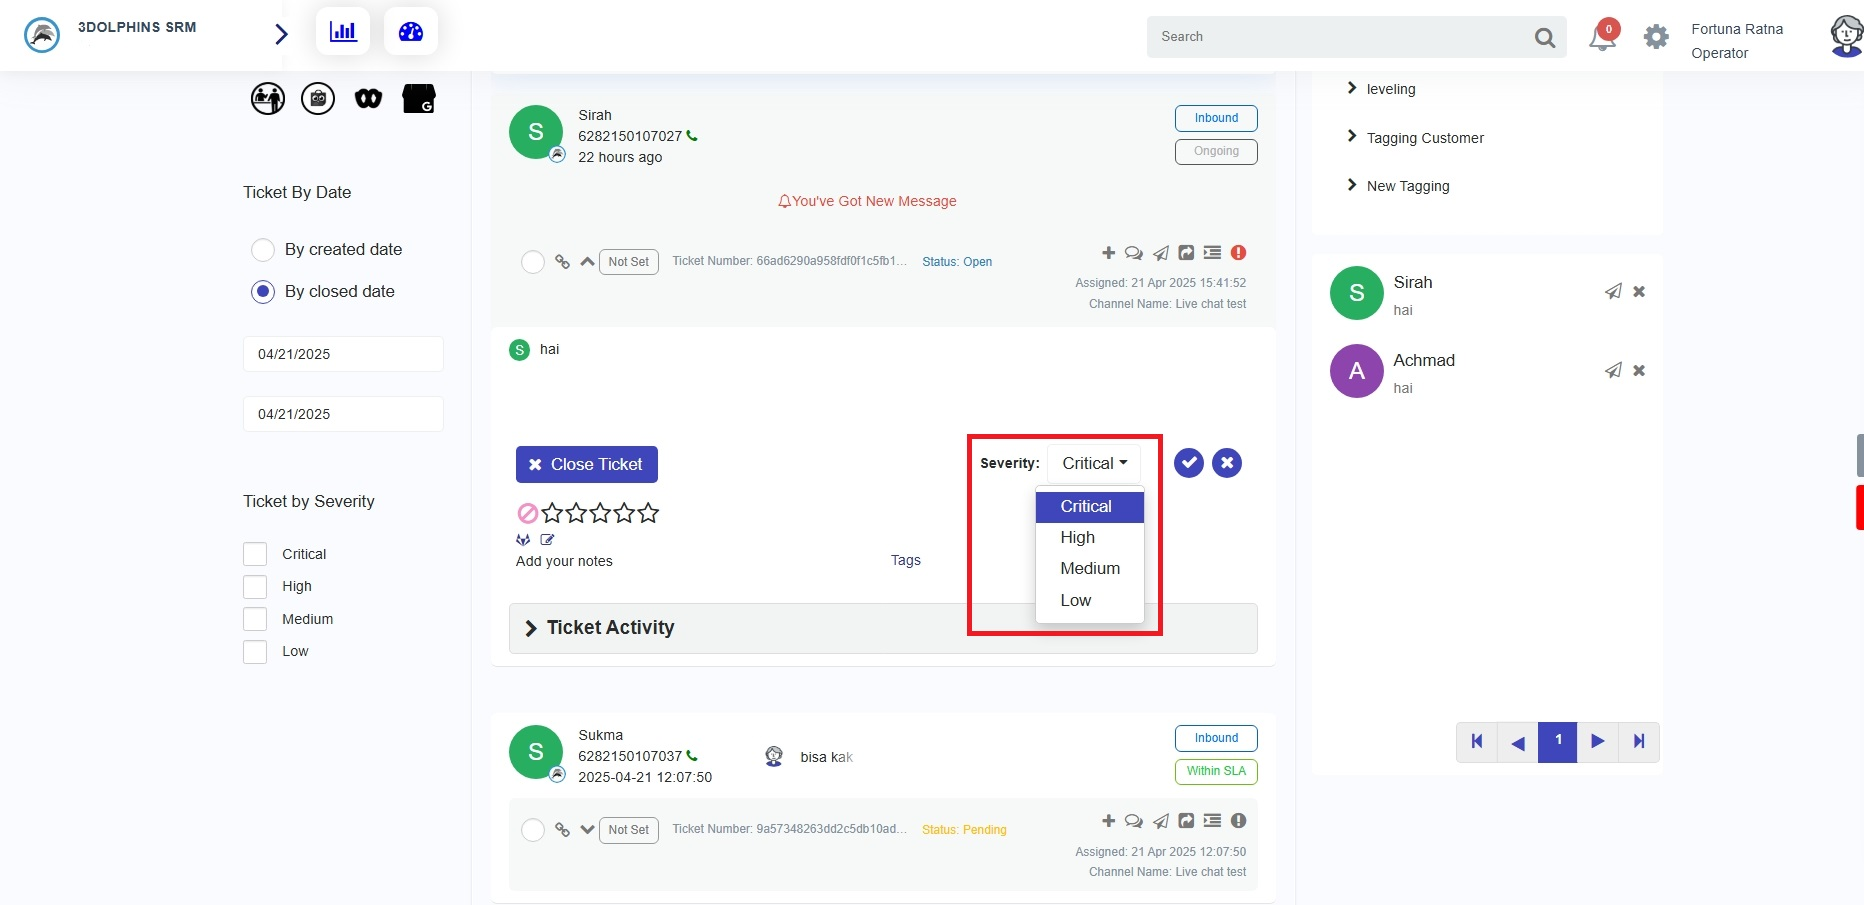Image resolution: width=1864 pixels, height=905 pixels.
Task: Tick the Medium severity filter checkbox
Action: click(255, 619)
